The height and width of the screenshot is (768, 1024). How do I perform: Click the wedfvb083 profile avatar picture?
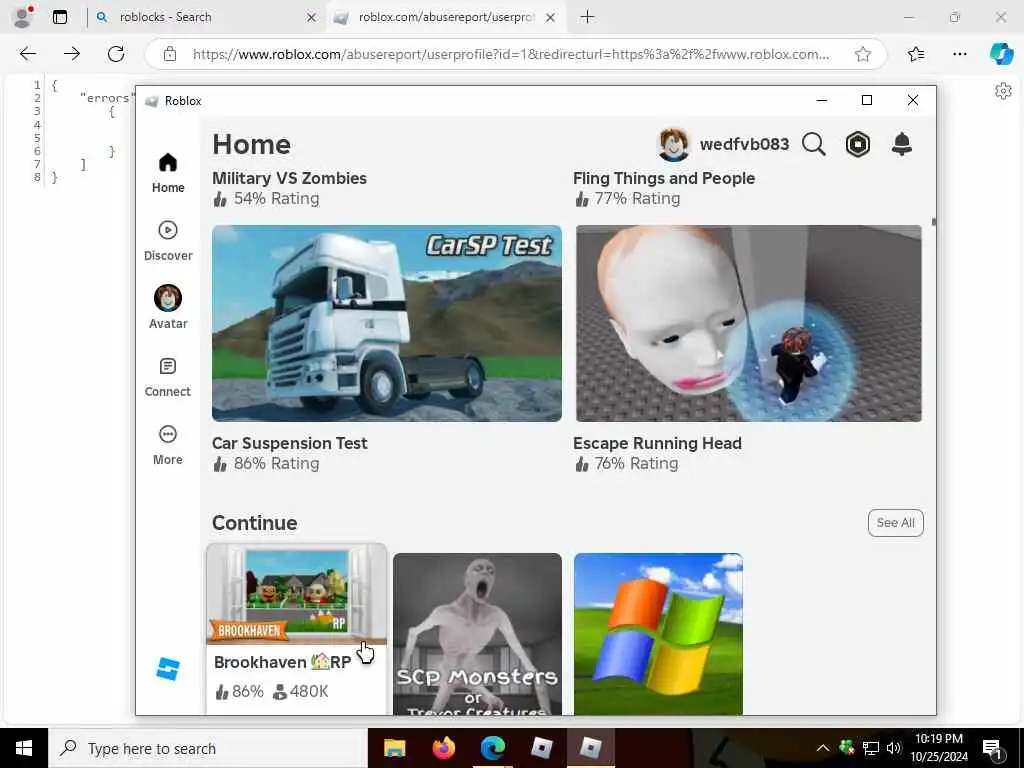click(673, 144)
